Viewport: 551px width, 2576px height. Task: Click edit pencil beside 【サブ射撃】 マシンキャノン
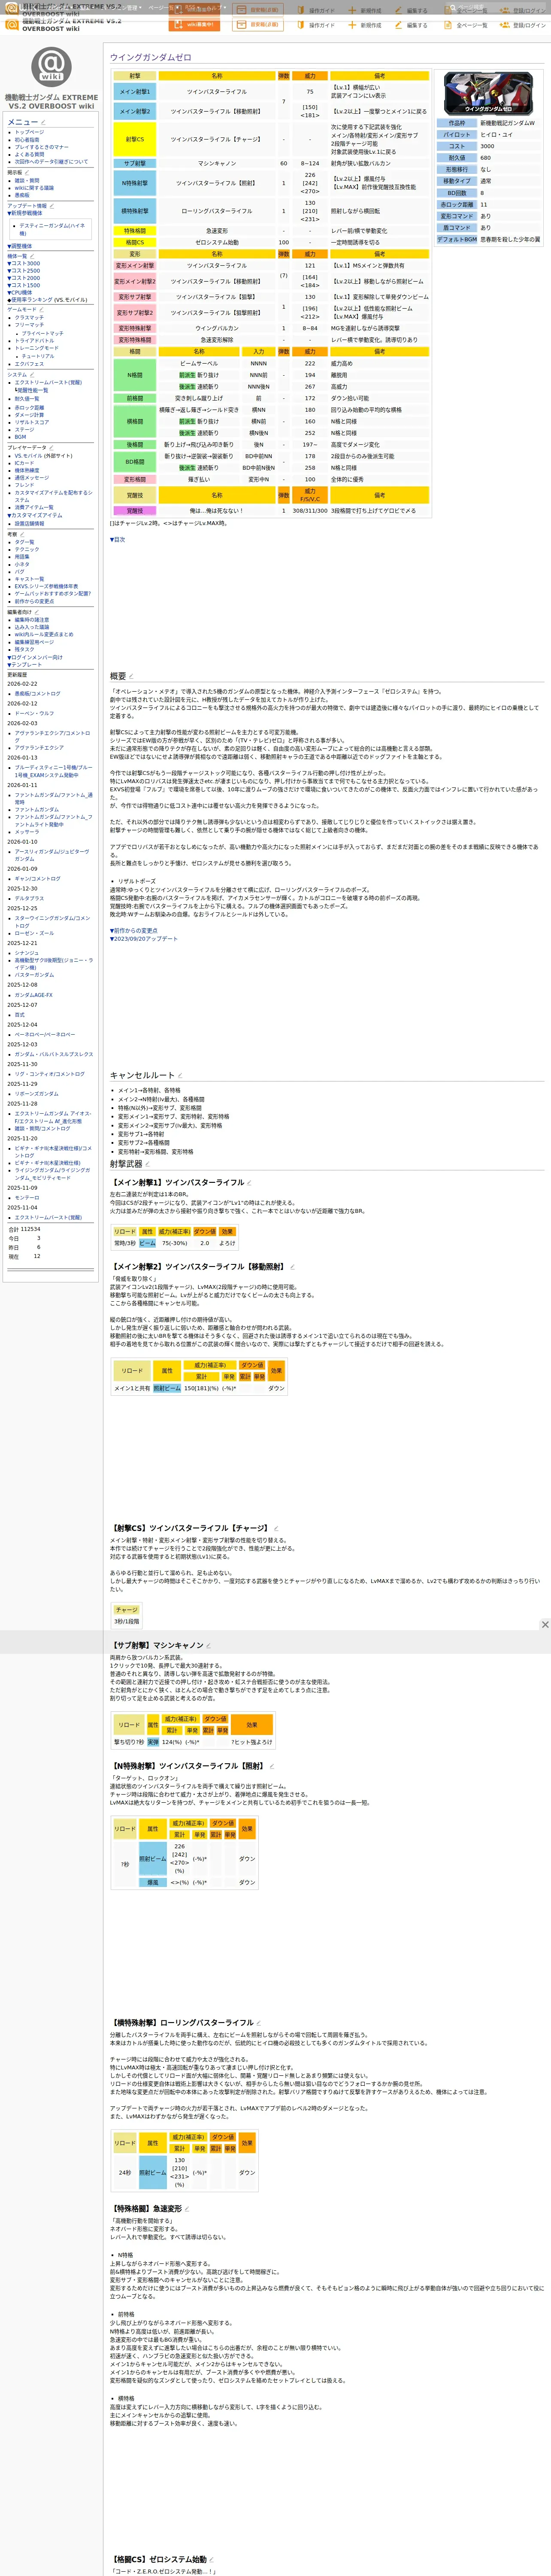[x=208, y=1645]
